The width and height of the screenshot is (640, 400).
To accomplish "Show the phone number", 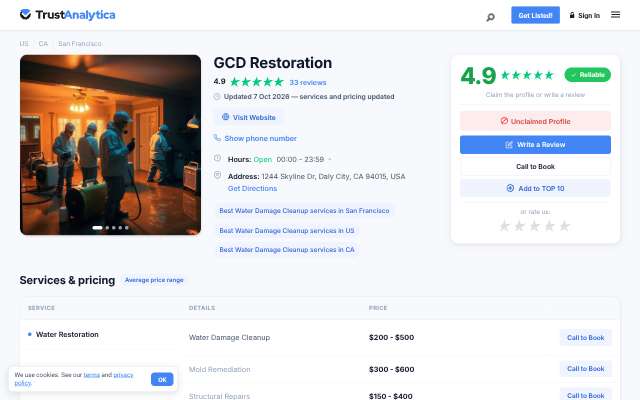I will pos(260,138).
